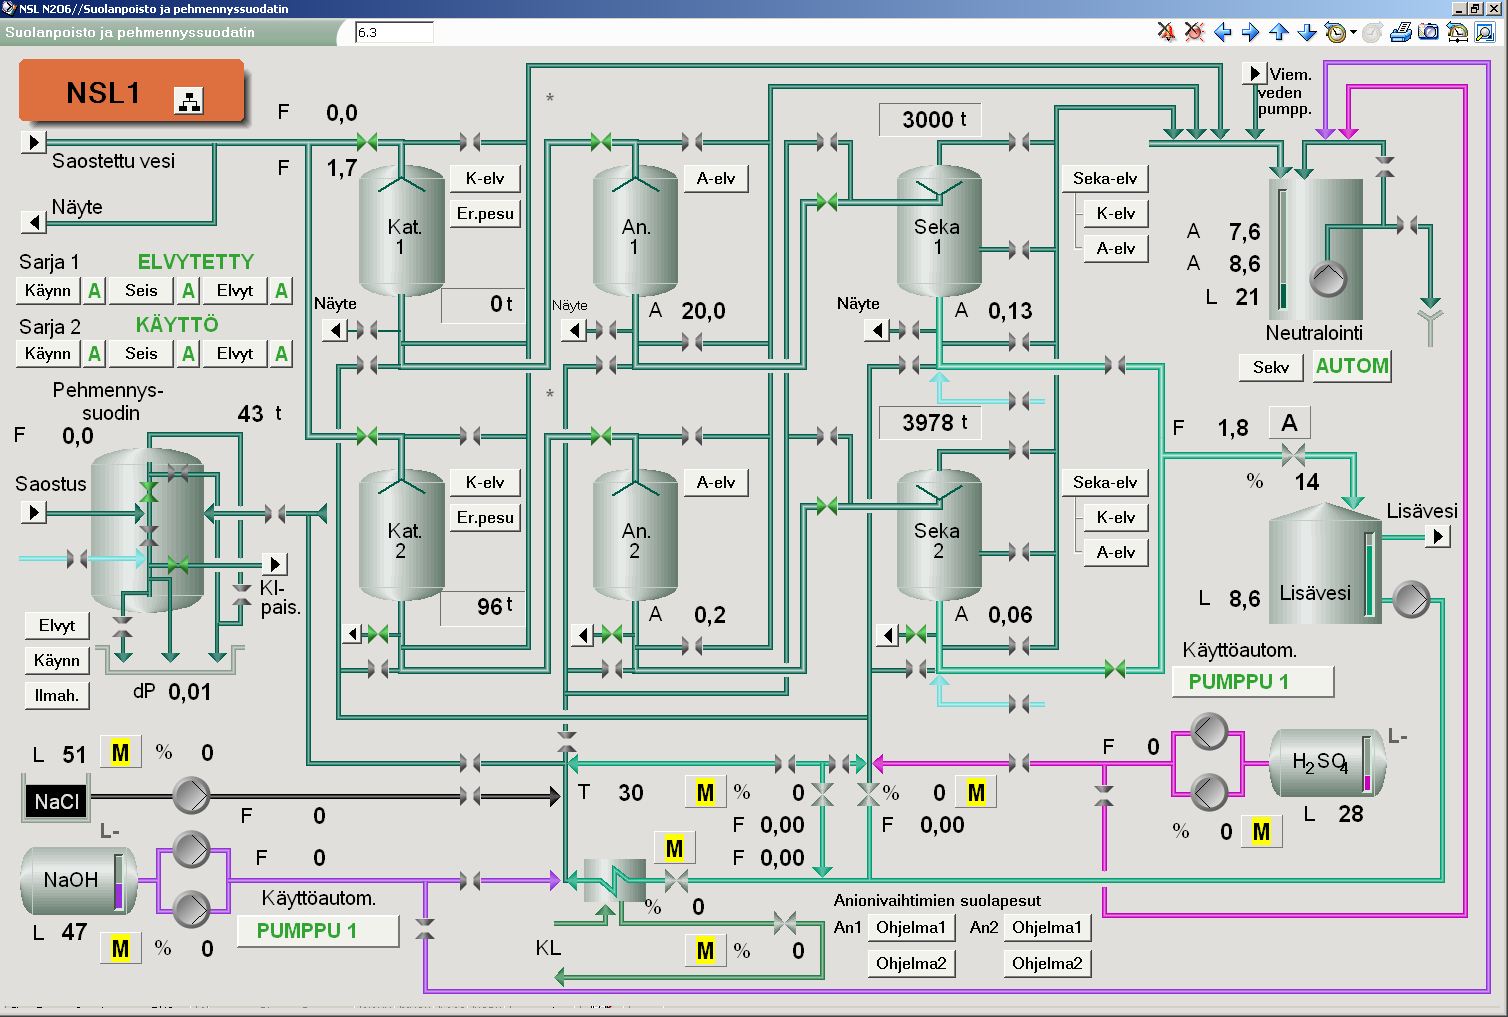Click Sarja 2 Elvyt button
The height and width of the screenshot is (1017, 1508).
(235, 354)
